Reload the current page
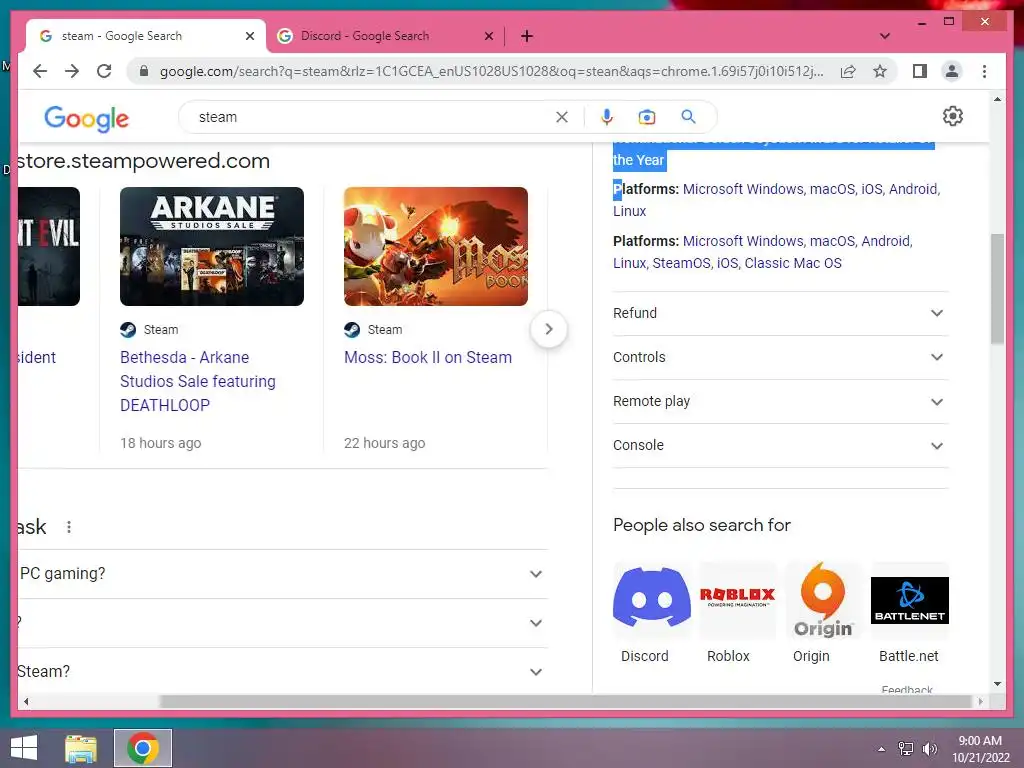Image resolution: width=1024 pixels, height=768 pixels. [104, 71]
